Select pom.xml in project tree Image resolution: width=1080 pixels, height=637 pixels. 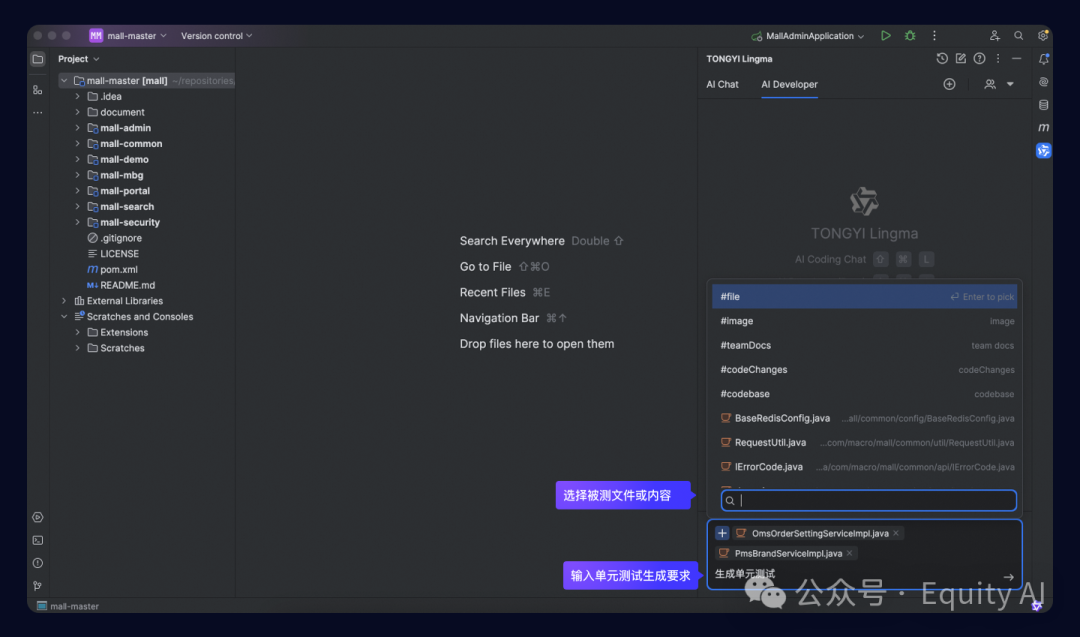(x=112, y=269)
